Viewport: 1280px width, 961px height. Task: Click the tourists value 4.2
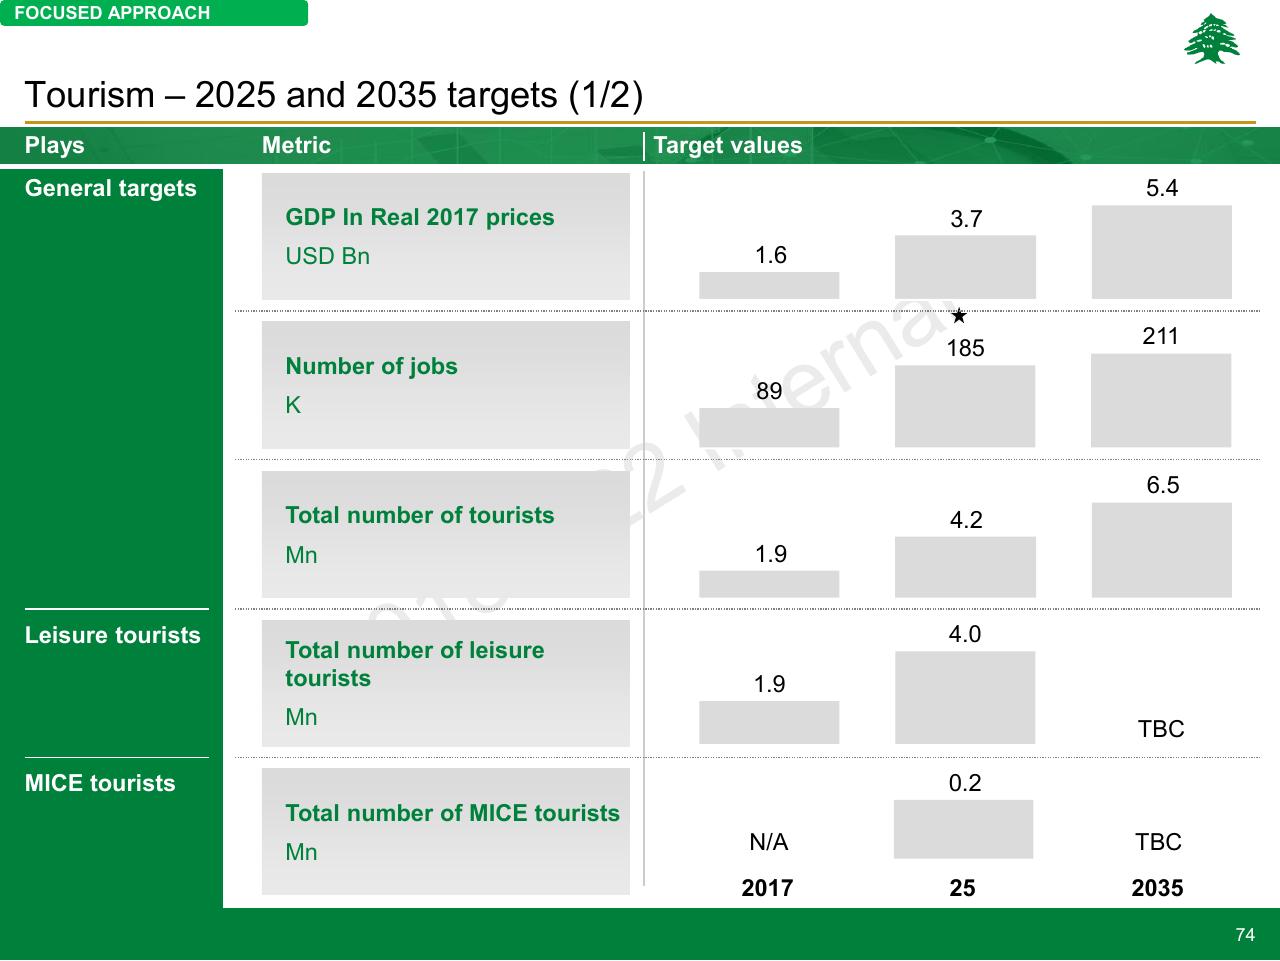pos(966,520)
